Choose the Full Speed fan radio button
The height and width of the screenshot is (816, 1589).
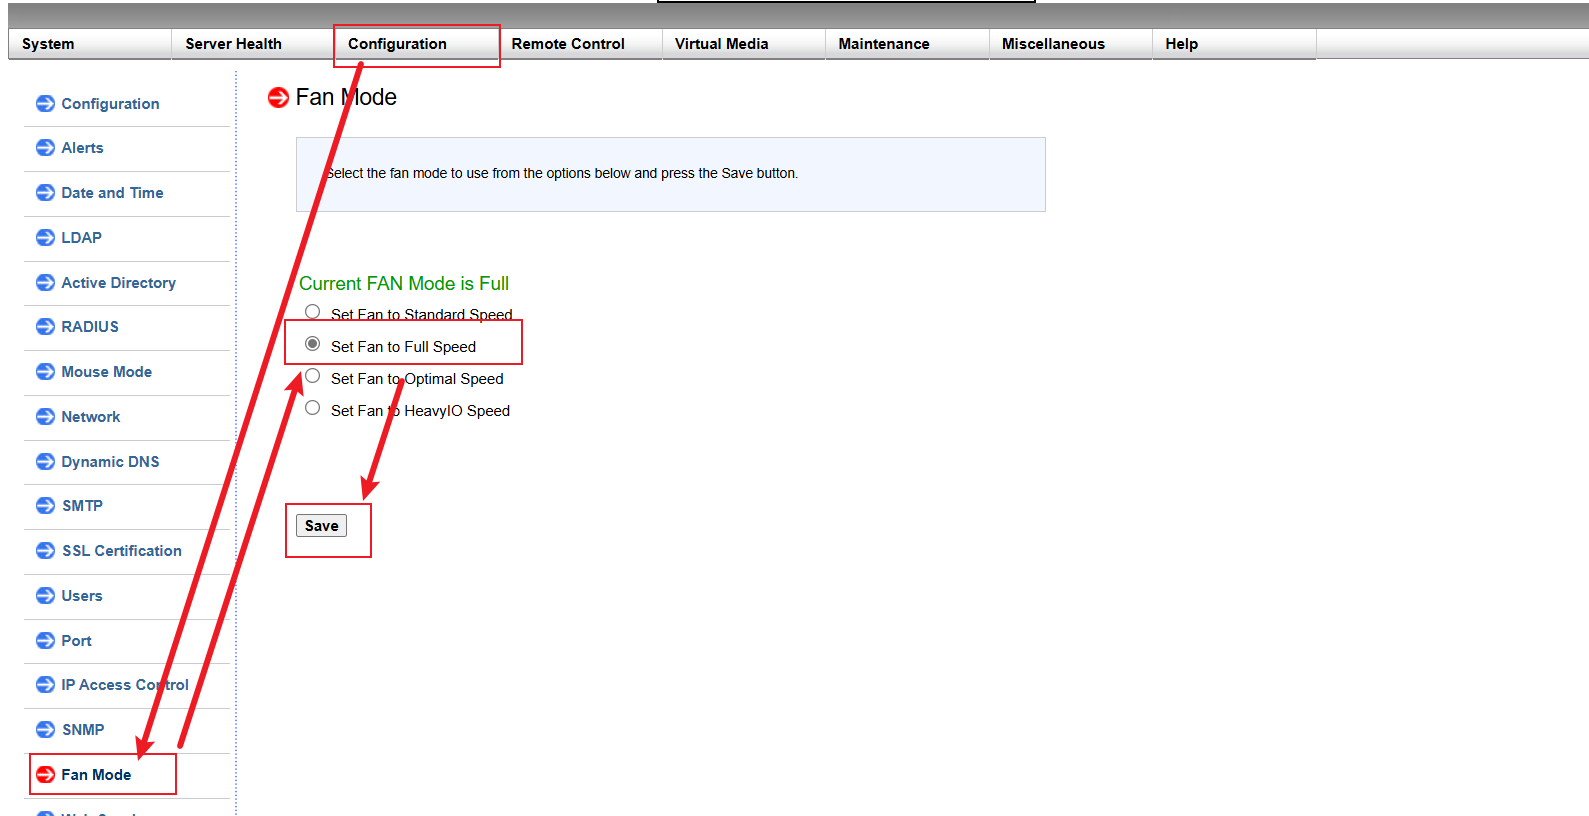tap(313, 344)
